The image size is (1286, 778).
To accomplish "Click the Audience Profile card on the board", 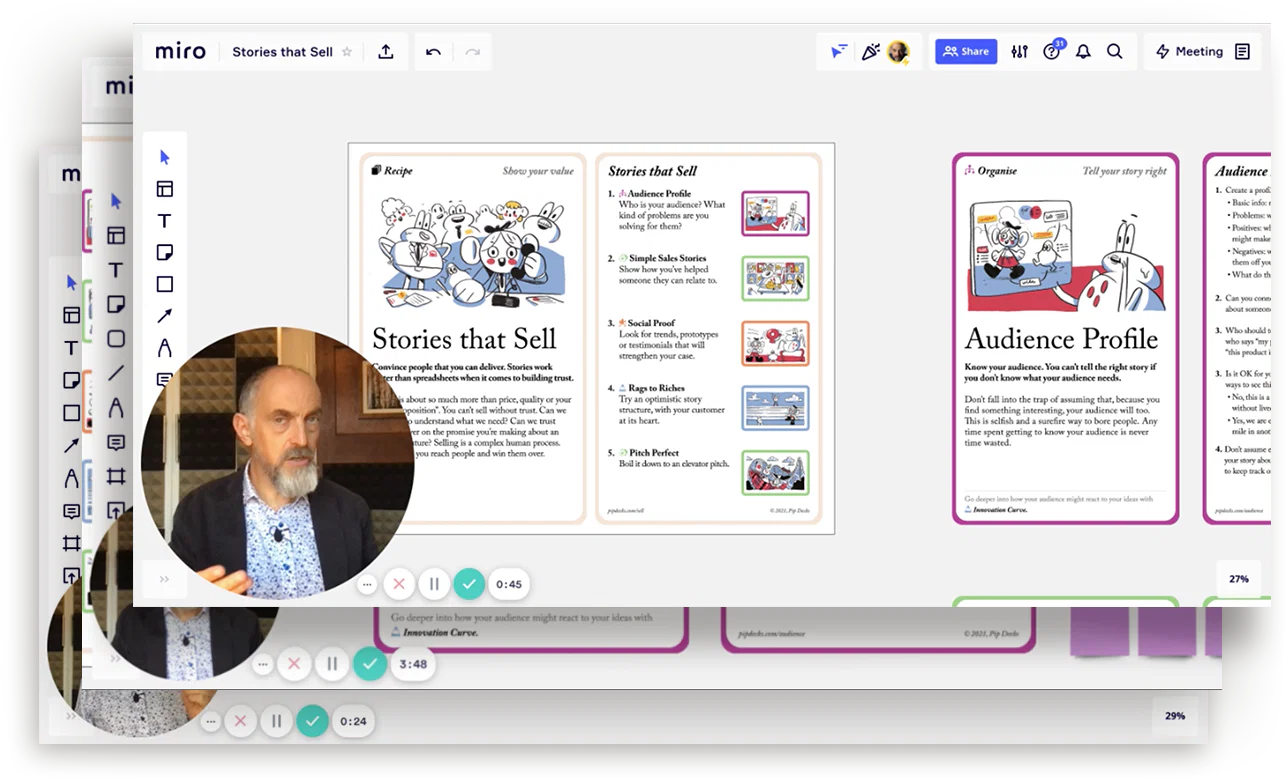I will (1065, 338).
